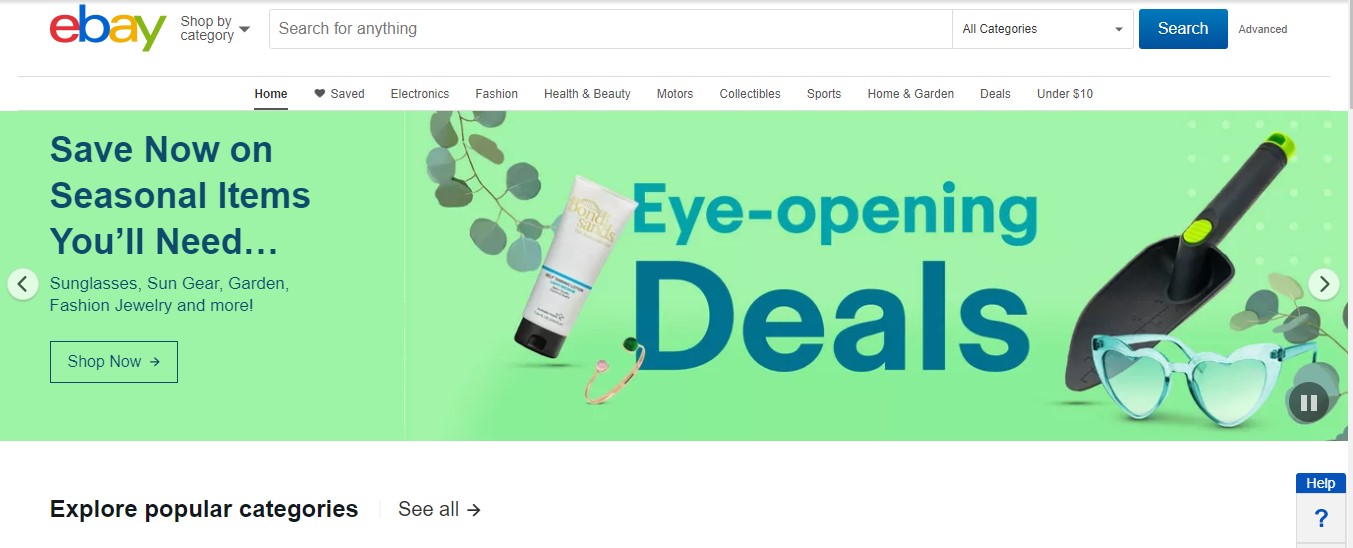
Task: Open the All Categories dropdown
Action: click(1043, 29)
